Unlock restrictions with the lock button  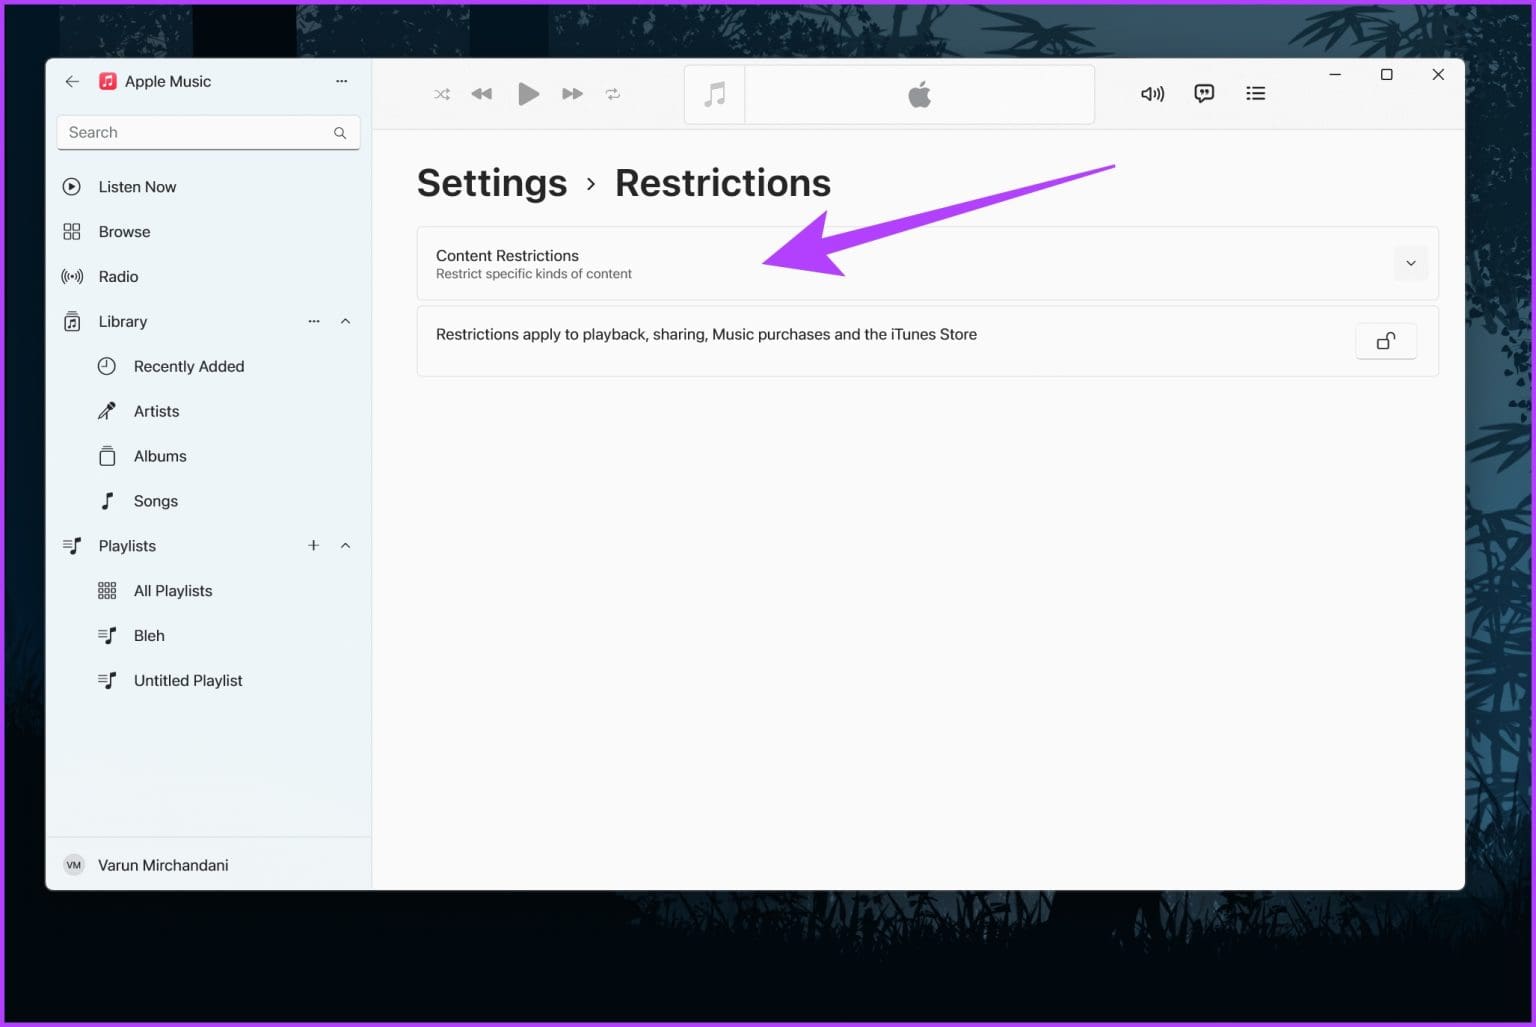pyautogui.click(x=1385, y=341)
